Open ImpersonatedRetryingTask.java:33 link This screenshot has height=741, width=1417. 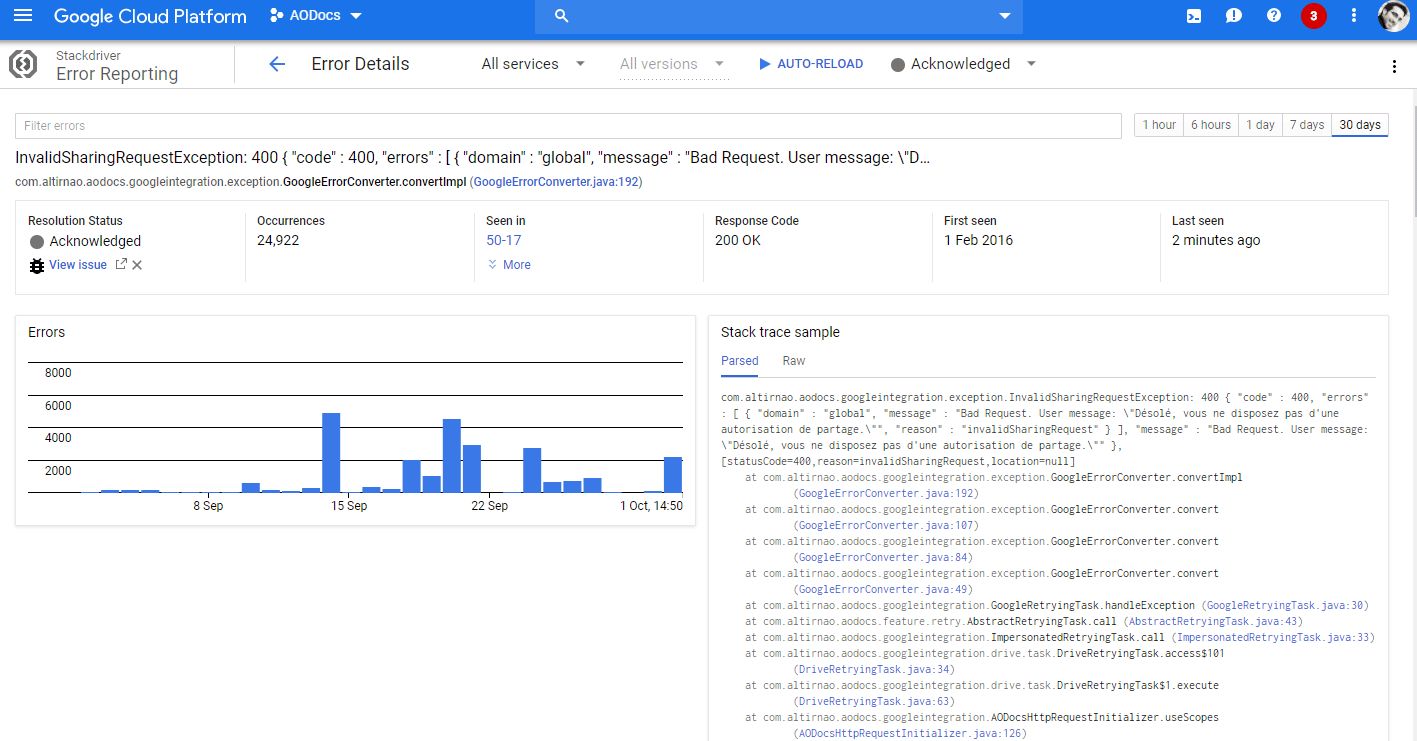(x=1272, y=638)
